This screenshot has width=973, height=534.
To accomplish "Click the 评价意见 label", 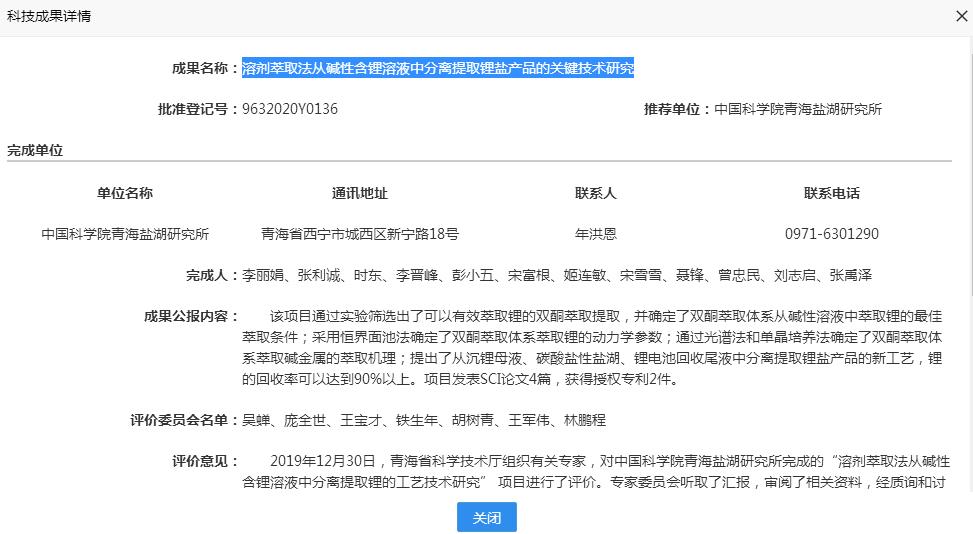I will (205, 461).
